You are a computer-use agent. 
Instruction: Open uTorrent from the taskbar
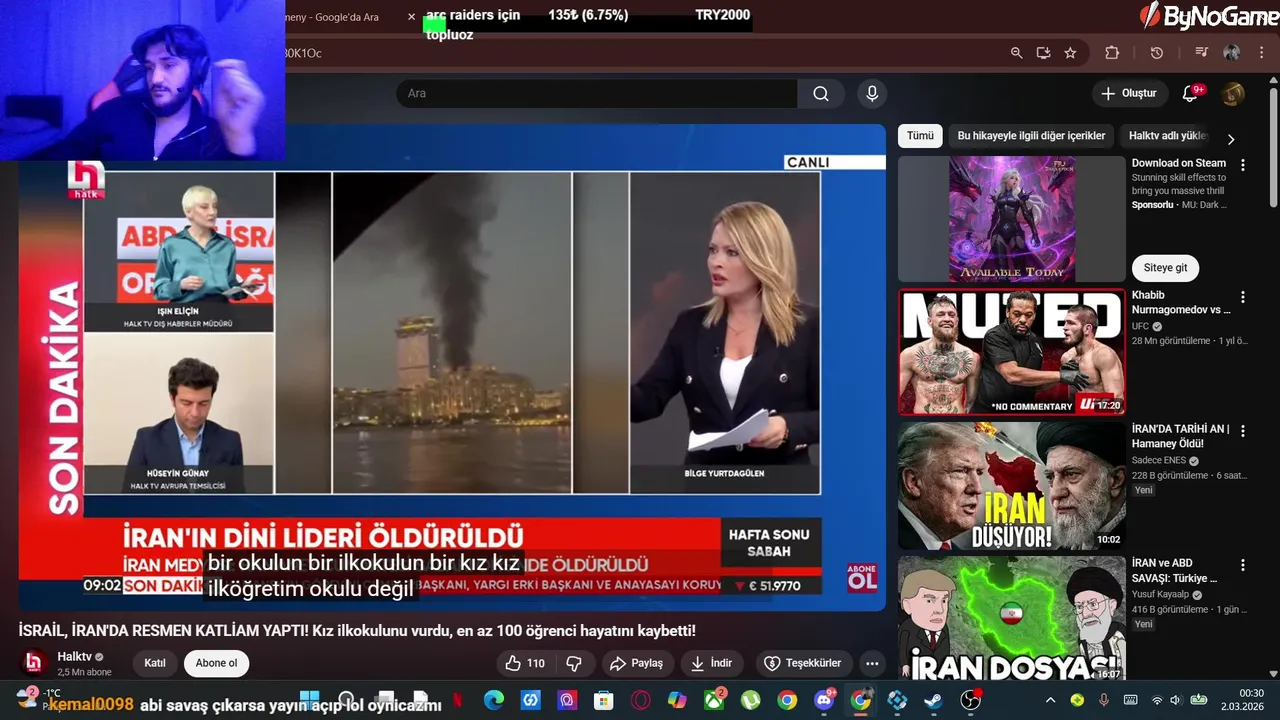coord(751,700)
